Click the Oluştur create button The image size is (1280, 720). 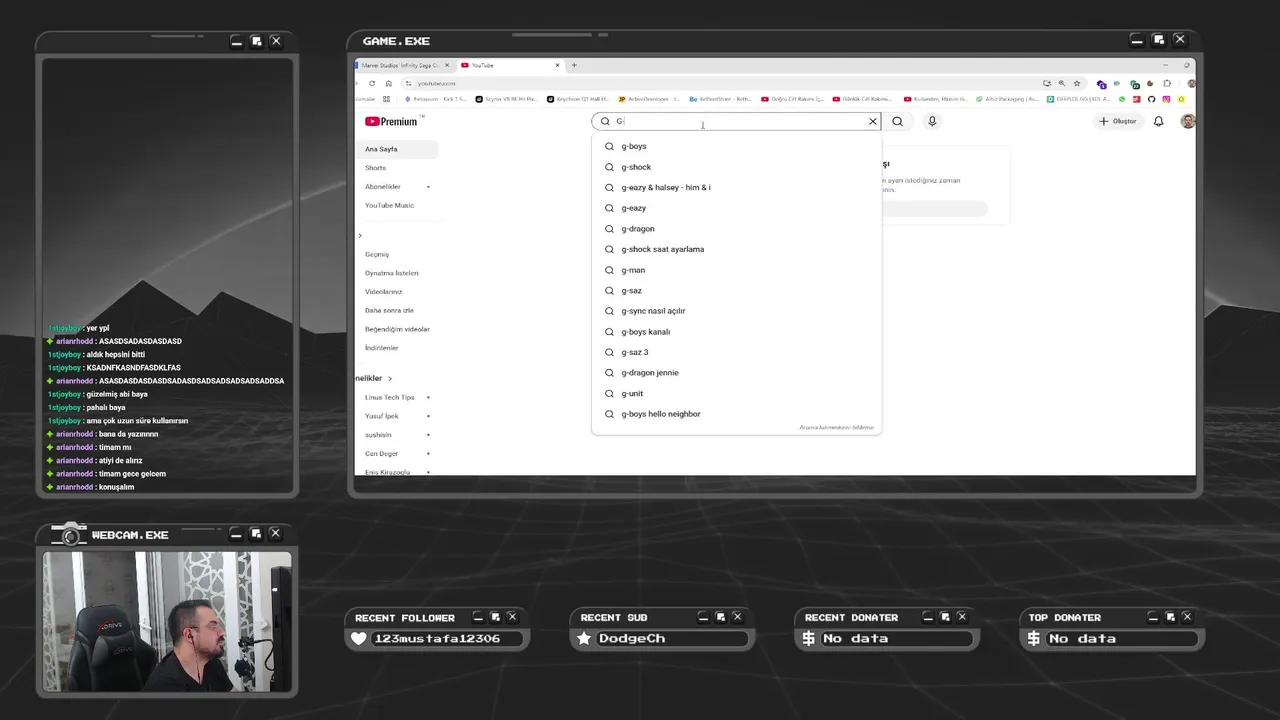click(1118, 121)
